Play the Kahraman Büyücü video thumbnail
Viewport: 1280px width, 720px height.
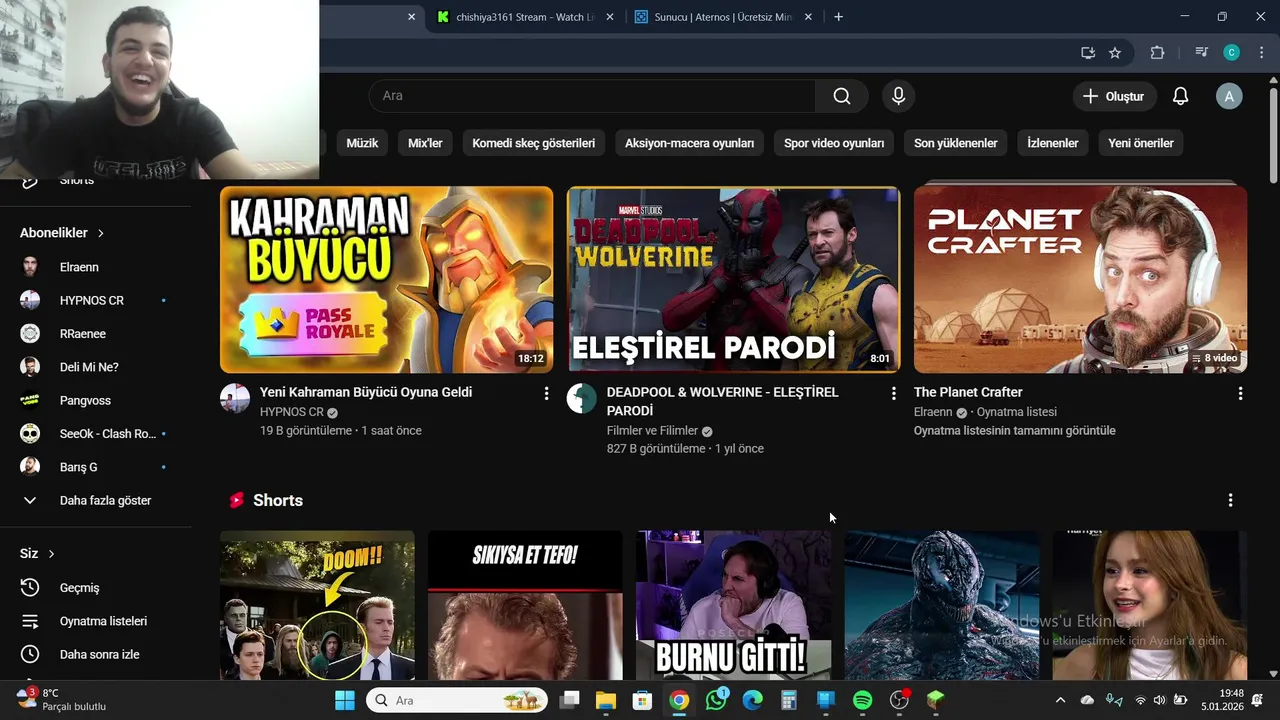[x=386, y=280]
